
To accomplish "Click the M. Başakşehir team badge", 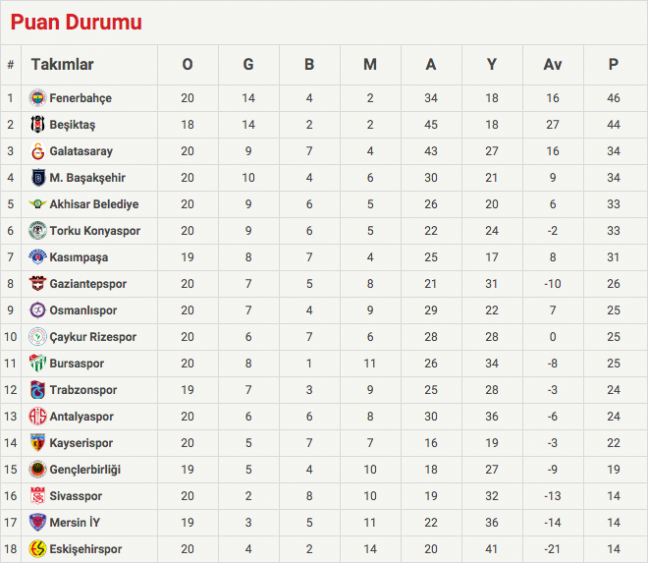I will [37, 178].
